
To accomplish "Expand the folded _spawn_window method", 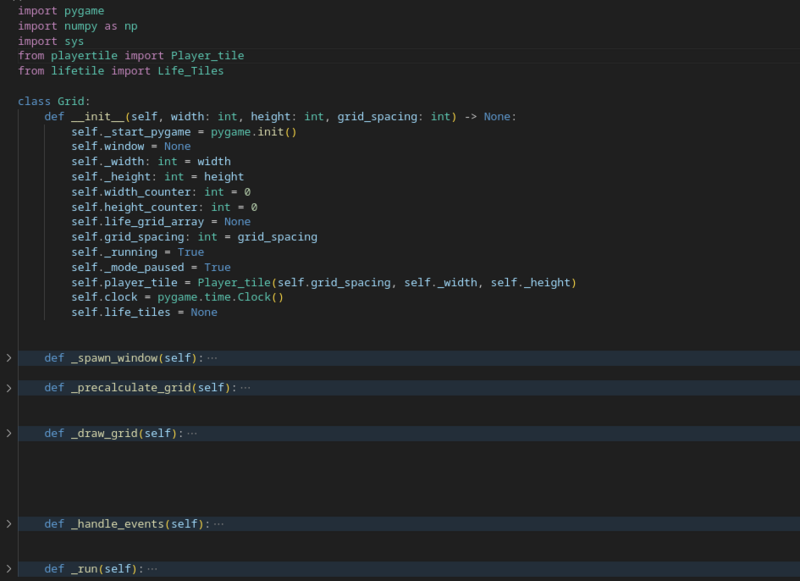I will [9, 358].
